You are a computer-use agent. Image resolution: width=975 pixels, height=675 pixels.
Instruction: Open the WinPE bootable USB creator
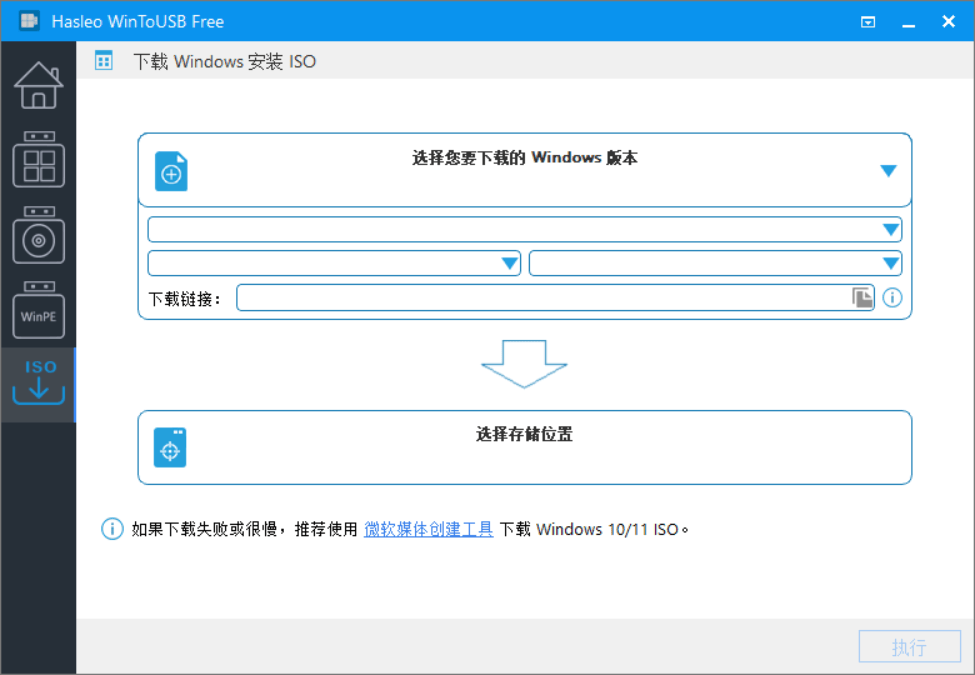[39, 310]
